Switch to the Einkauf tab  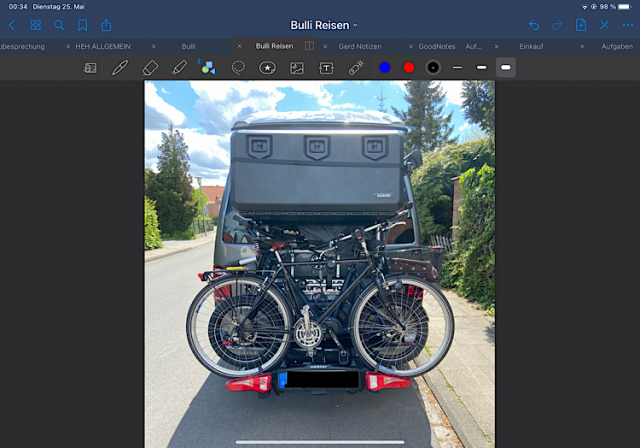[531, 46]
